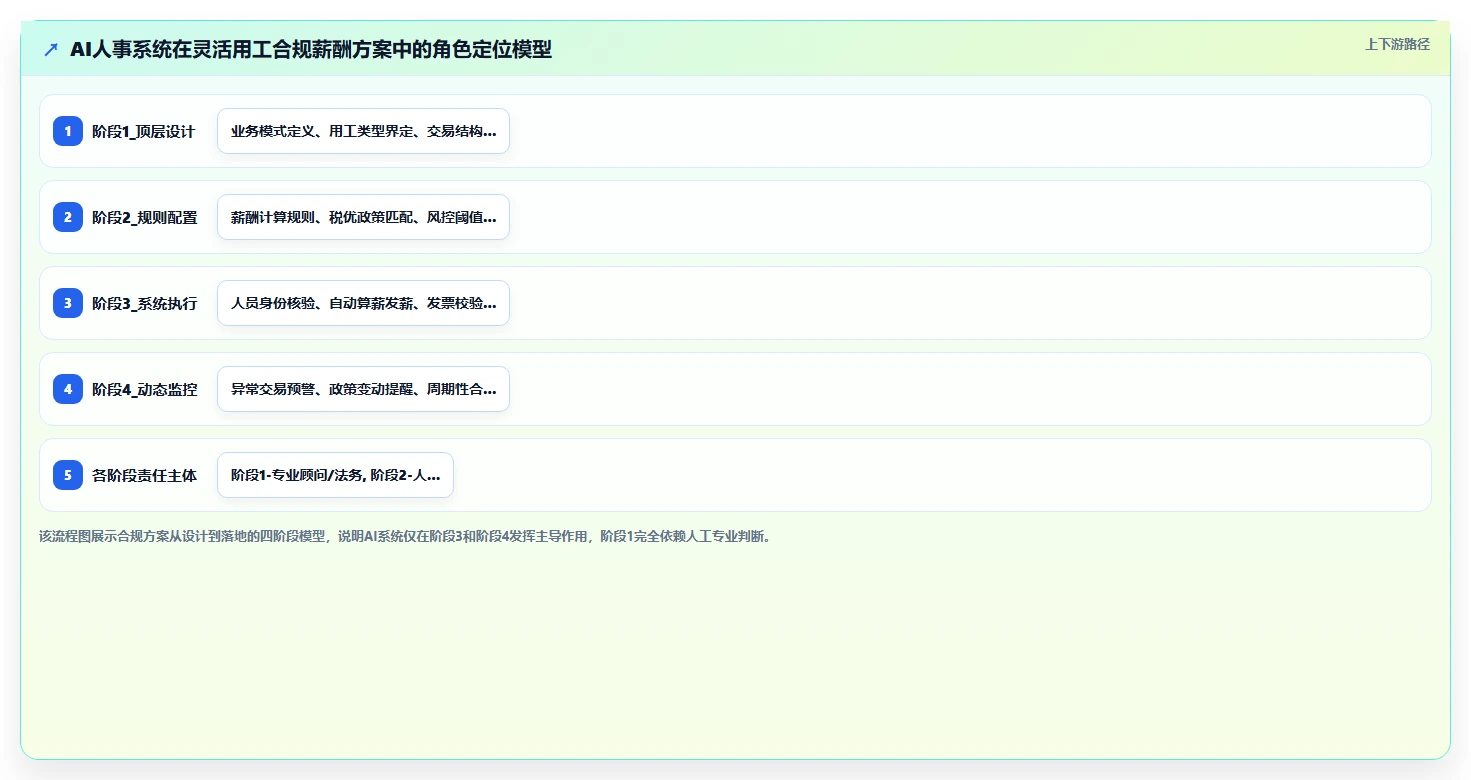Open the 阶段1-专业顾问/法务 detail chip
This screenshot has width=1471, height=780.
(x=335, y=475)
